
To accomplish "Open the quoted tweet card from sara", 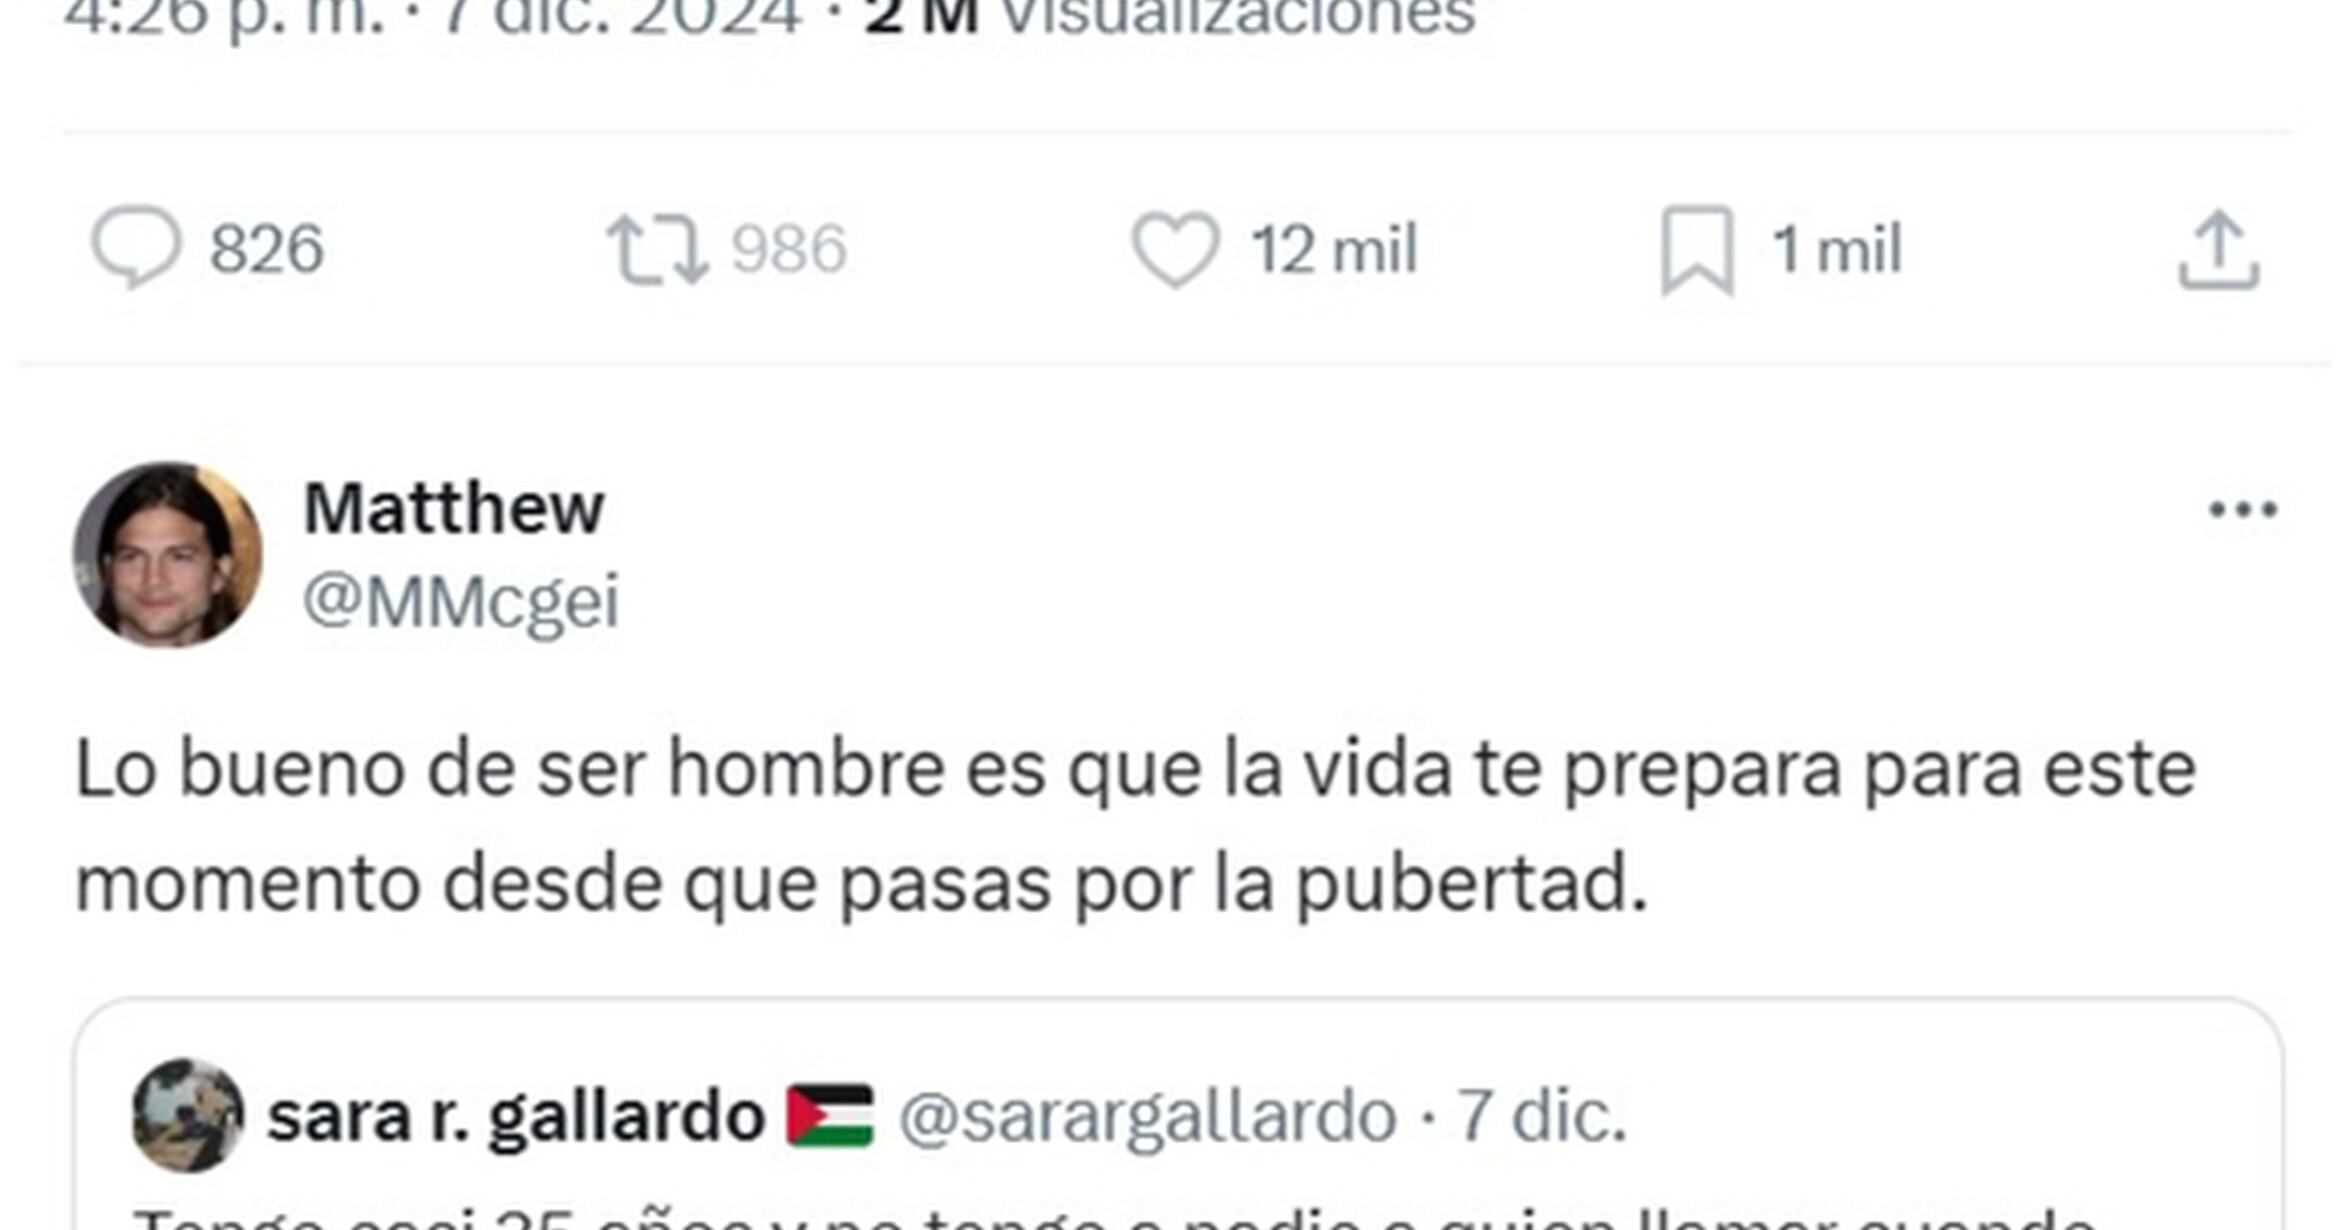I will [1178, 1114].
